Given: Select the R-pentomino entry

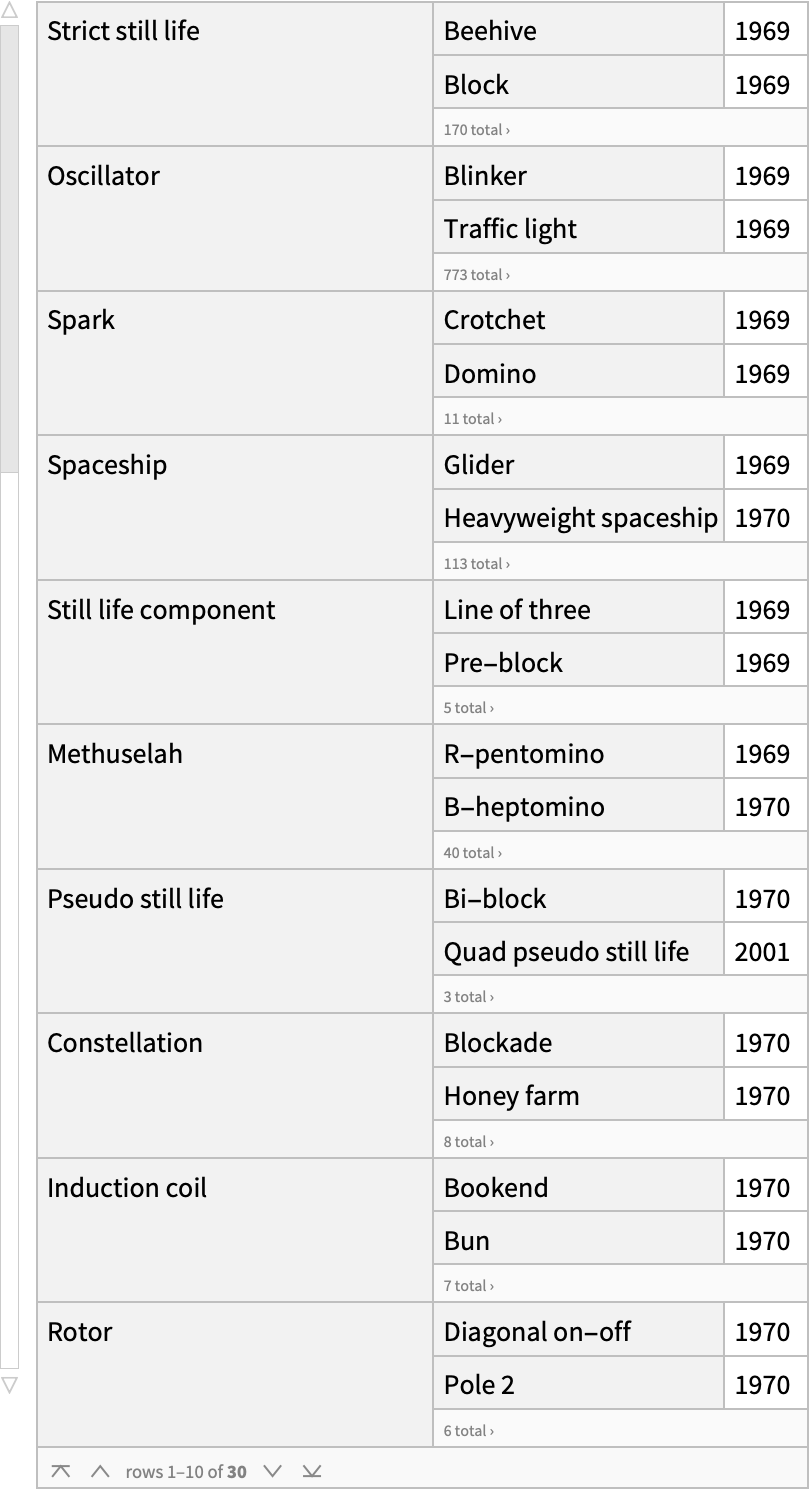Looking at the screenshot, I should (x=524, y=754).
